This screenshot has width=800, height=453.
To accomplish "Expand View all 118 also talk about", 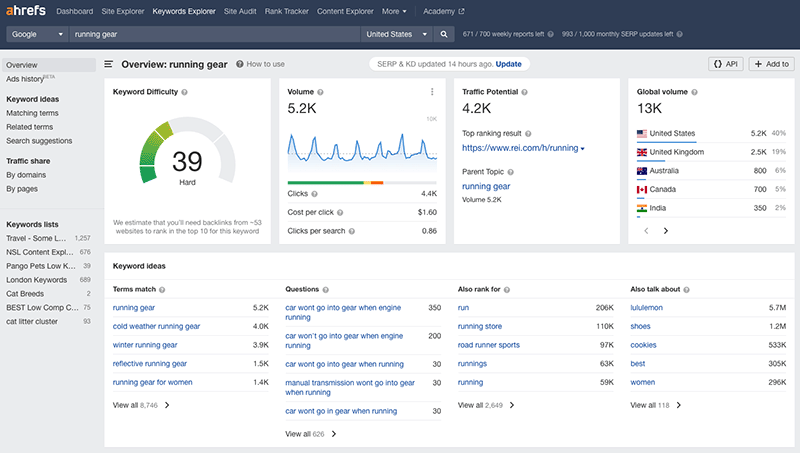I will (656, 405).
